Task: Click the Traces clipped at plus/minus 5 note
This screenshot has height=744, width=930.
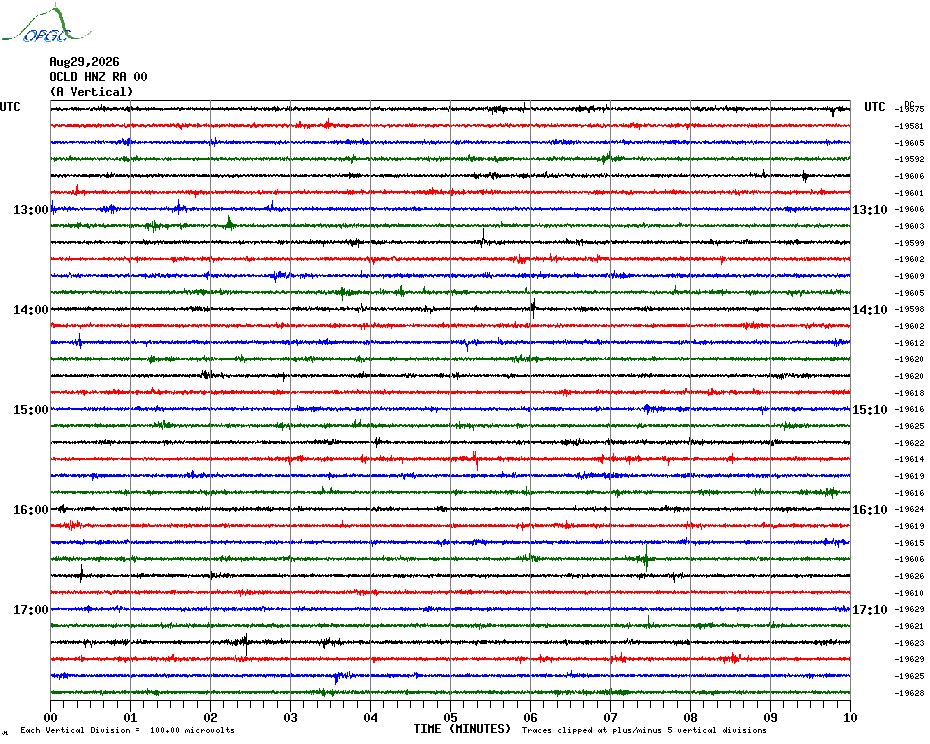Action: click(x=644, y=730)
